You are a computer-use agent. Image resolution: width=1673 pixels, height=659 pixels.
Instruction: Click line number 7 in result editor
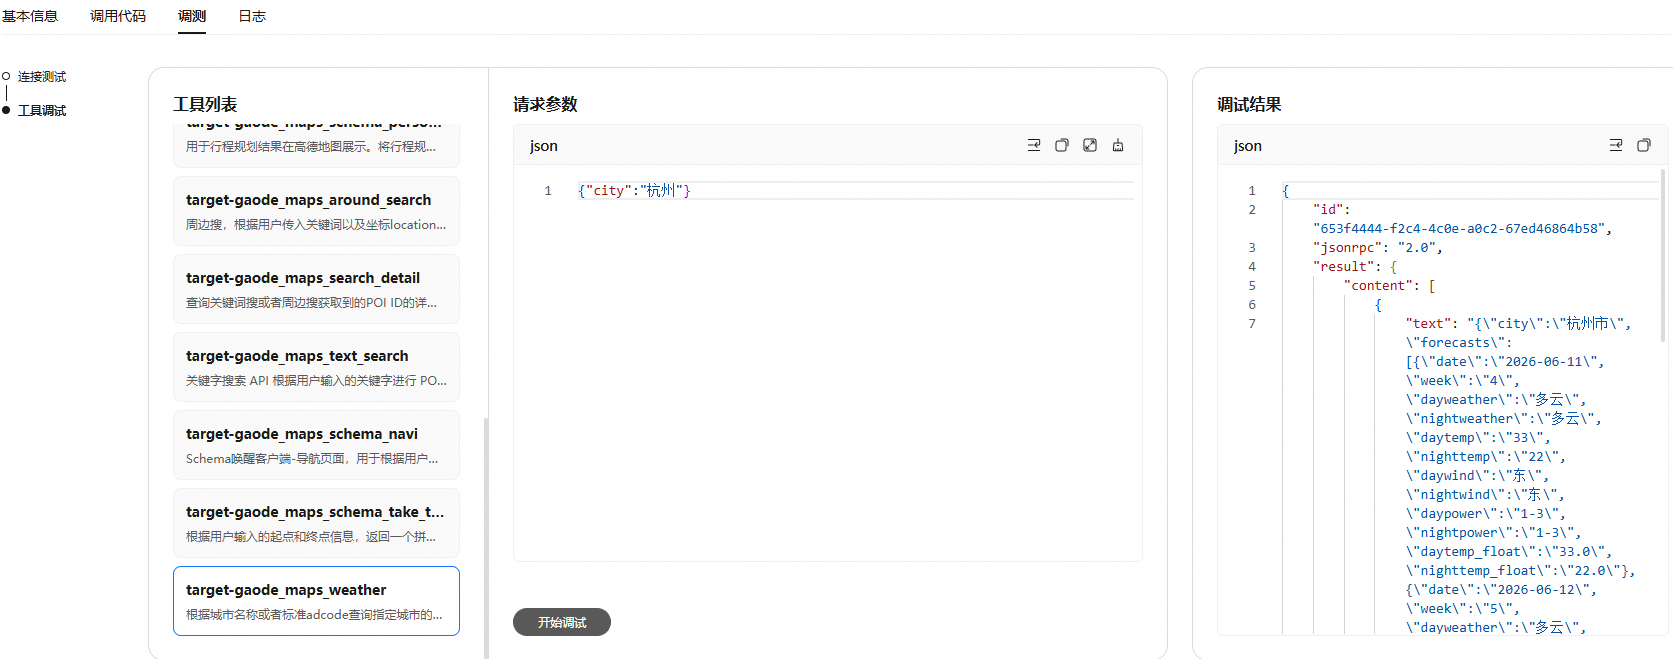1252,323
